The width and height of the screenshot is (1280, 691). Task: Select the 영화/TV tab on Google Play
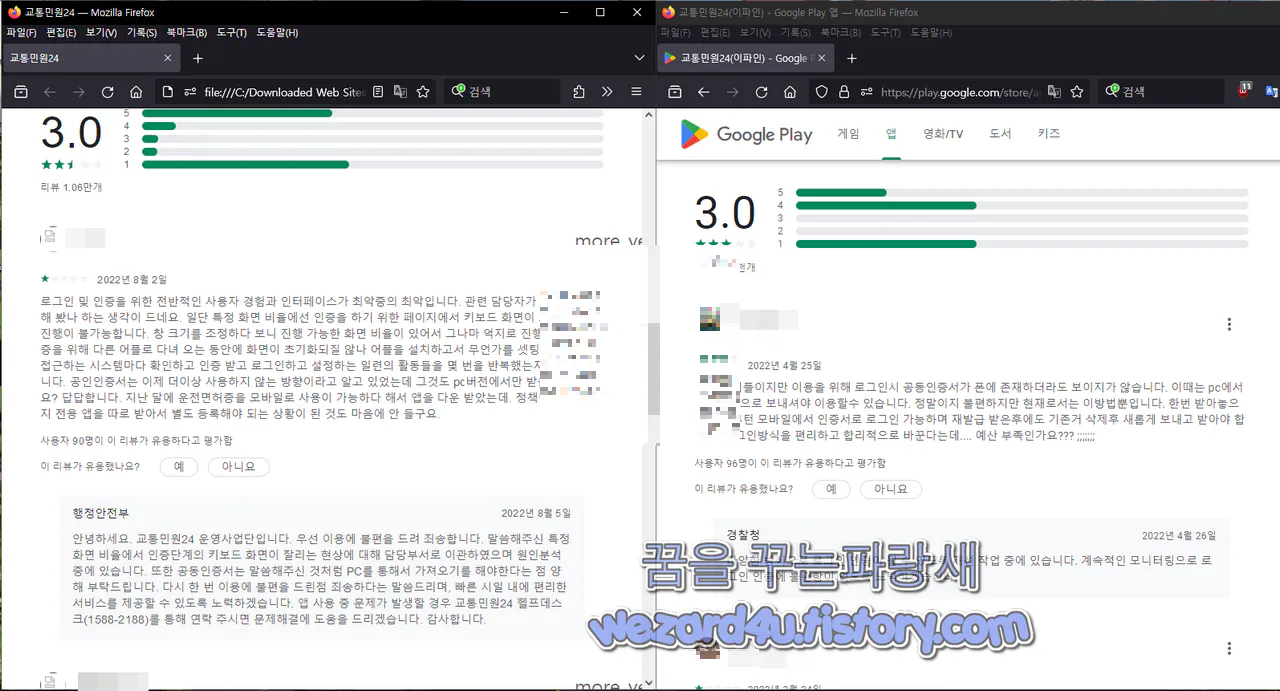943,134
